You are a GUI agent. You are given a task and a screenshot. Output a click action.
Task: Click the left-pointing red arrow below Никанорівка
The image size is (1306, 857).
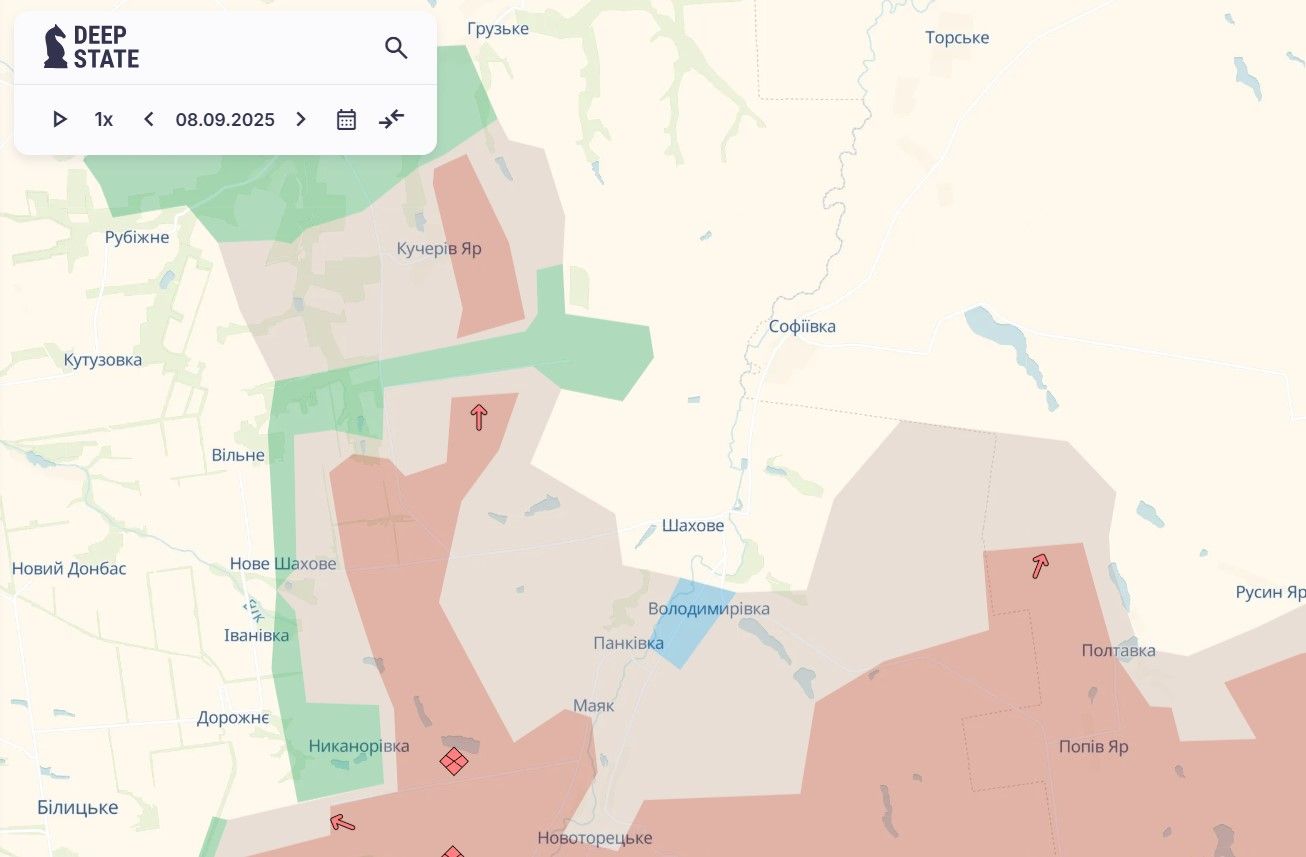342,822
